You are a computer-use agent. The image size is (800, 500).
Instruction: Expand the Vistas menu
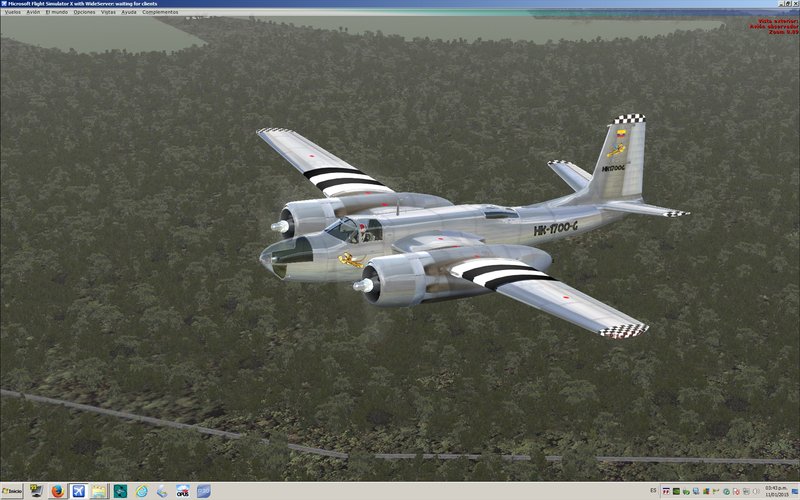tap(109, 12)
